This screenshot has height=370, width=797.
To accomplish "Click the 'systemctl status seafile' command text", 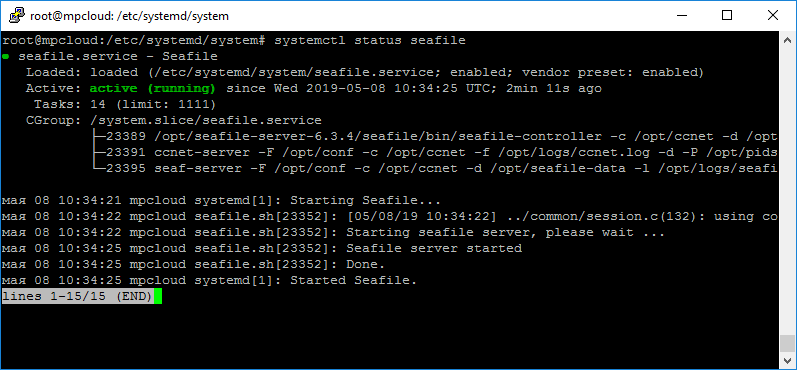I will click(370, 40).
